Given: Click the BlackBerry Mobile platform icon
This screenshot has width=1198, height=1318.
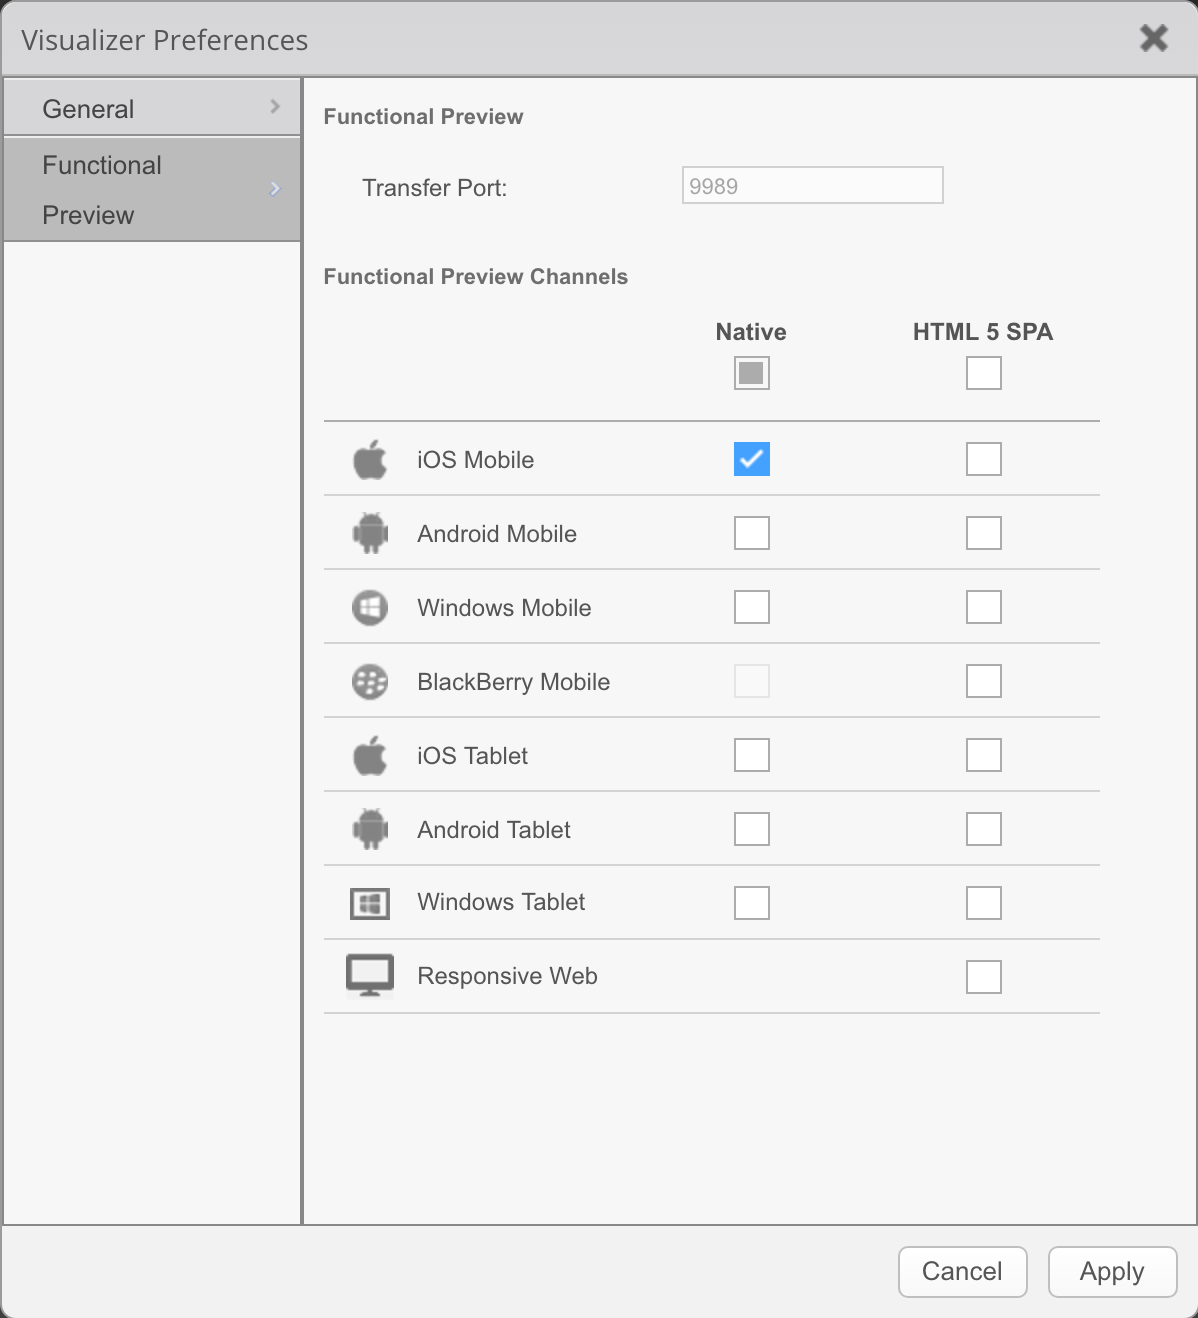Looking at the screenshot, I should click(x=370, y=682).
